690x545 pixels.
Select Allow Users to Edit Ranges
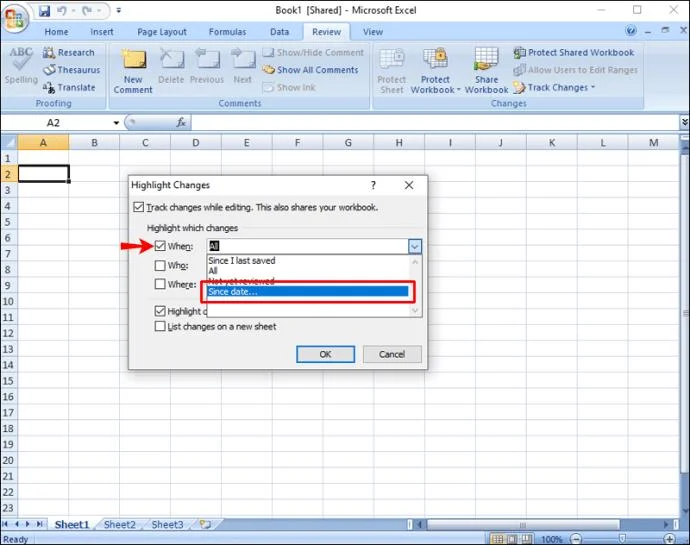coord(576,70)
